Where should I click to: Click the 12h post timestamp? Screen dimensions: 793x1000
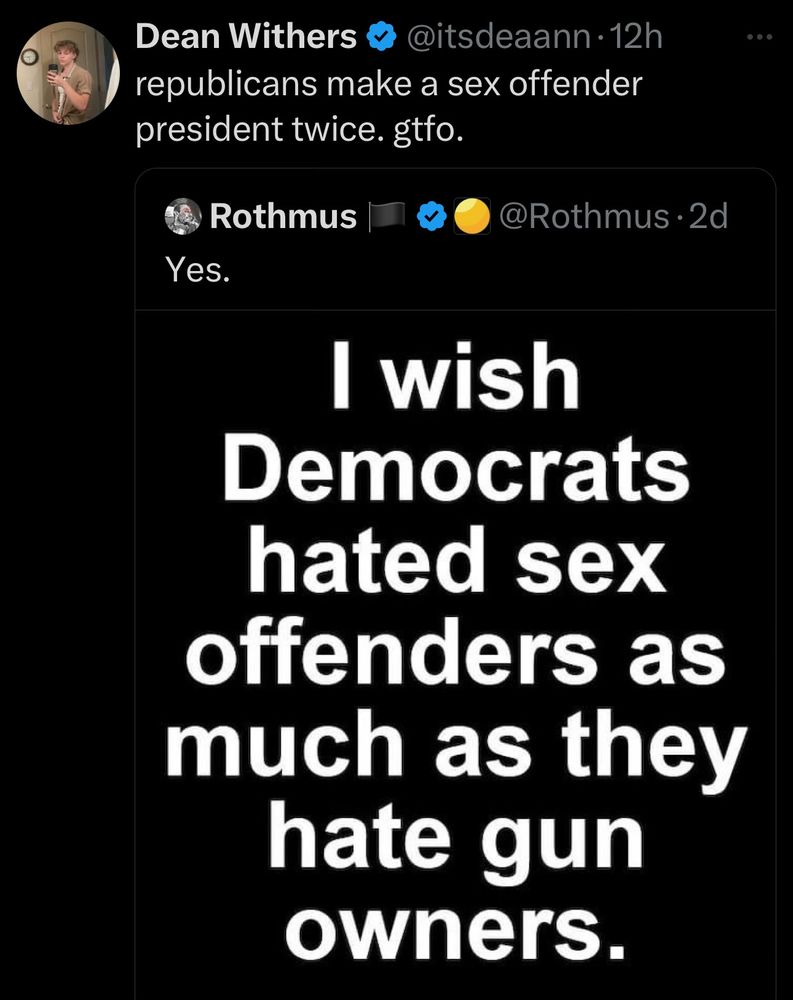tap(636, 36)
